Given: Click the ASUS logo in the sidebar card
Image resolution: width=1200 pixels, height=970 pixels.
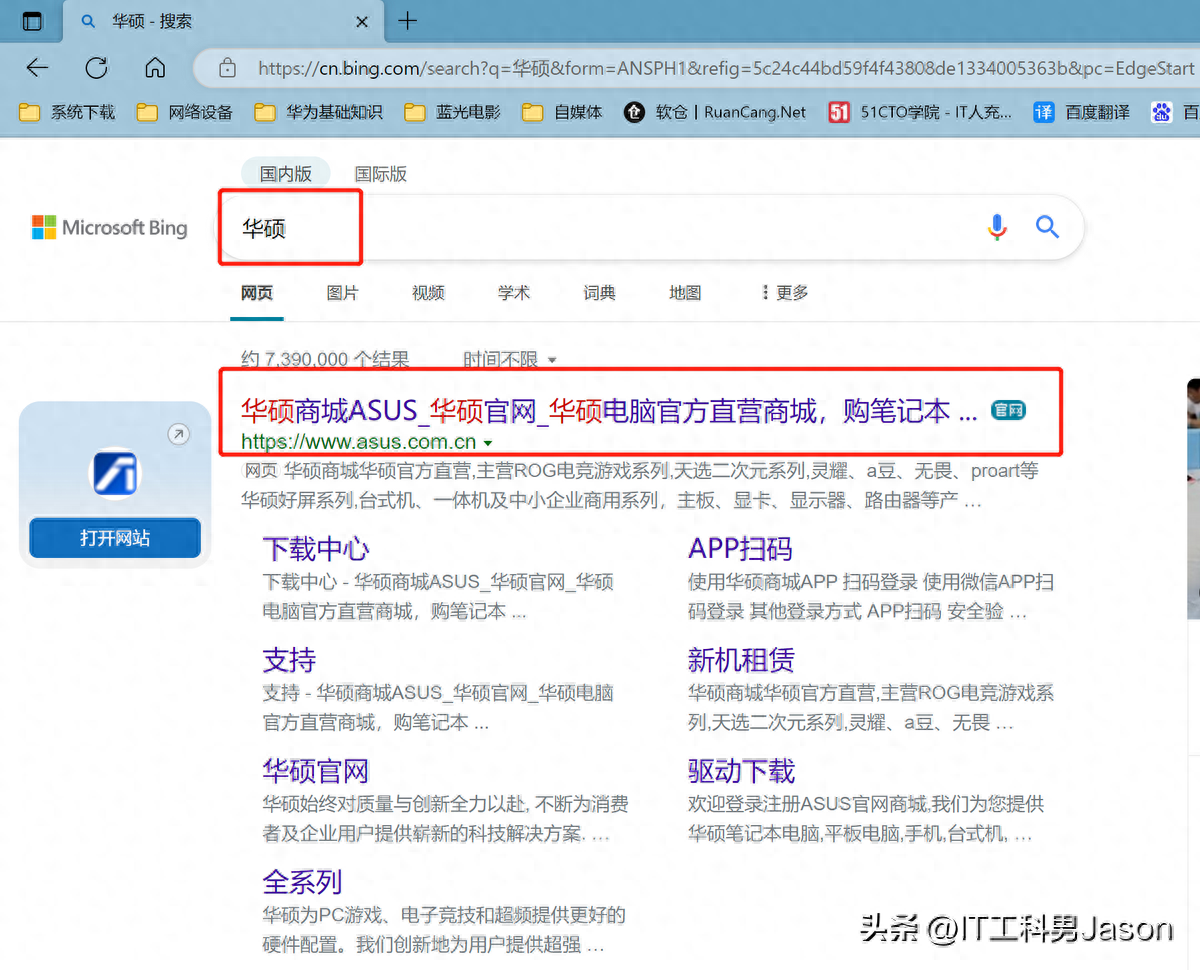Looking at the screenshot, I should 114,473.
